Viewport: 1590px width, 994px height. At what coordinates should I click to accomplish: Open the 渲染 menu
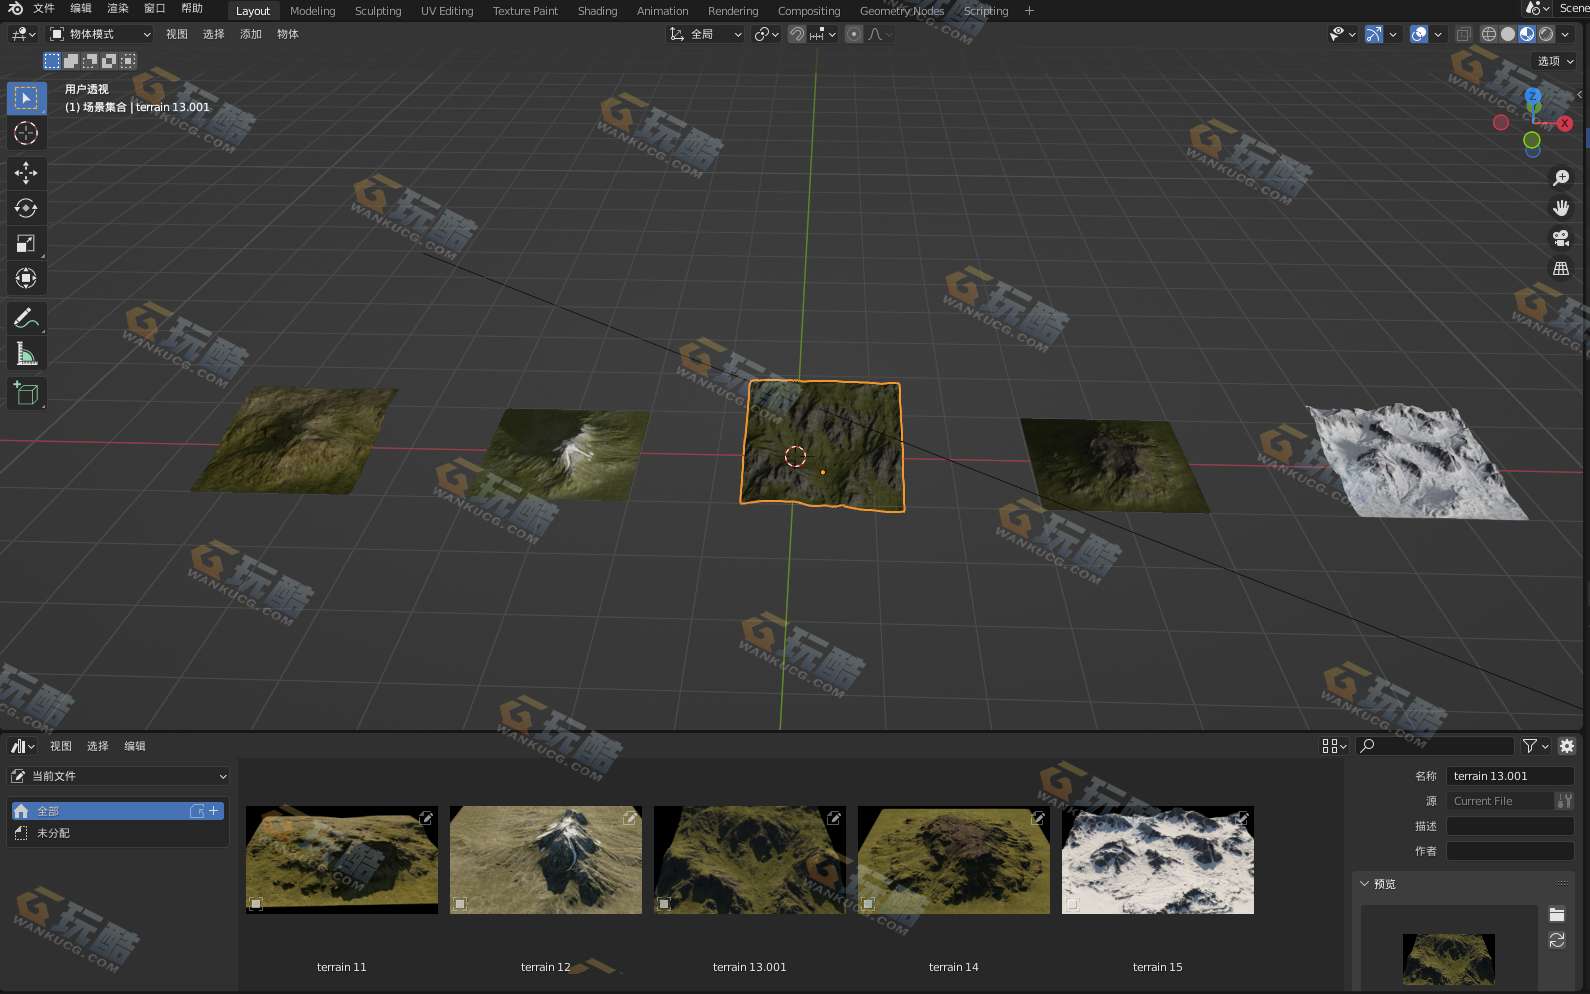tap(118, 8)
